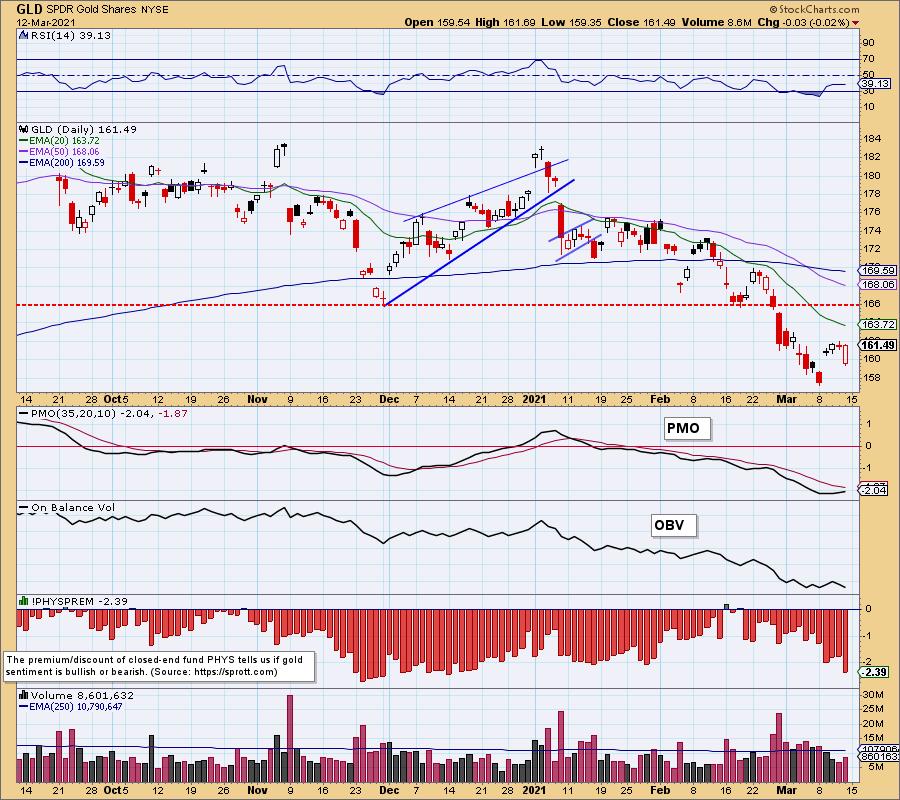Click the red down arrow after Chg value
Viewport: 900px width, 800px height.
click(x=856, y=23)
